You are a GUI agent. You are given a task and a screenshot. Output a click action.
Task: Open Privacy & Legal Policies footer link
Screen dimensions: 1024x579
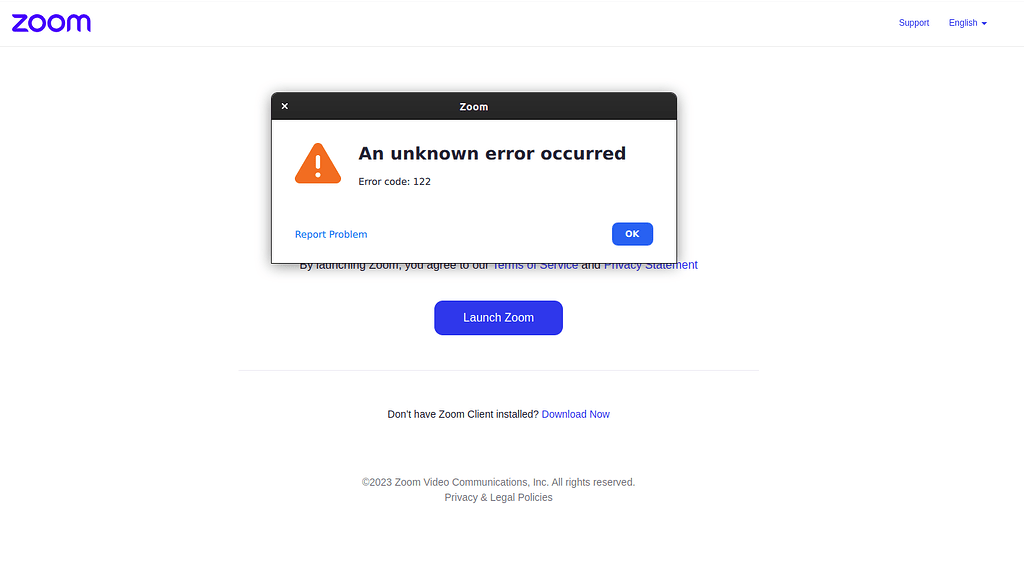pos(498,497)
